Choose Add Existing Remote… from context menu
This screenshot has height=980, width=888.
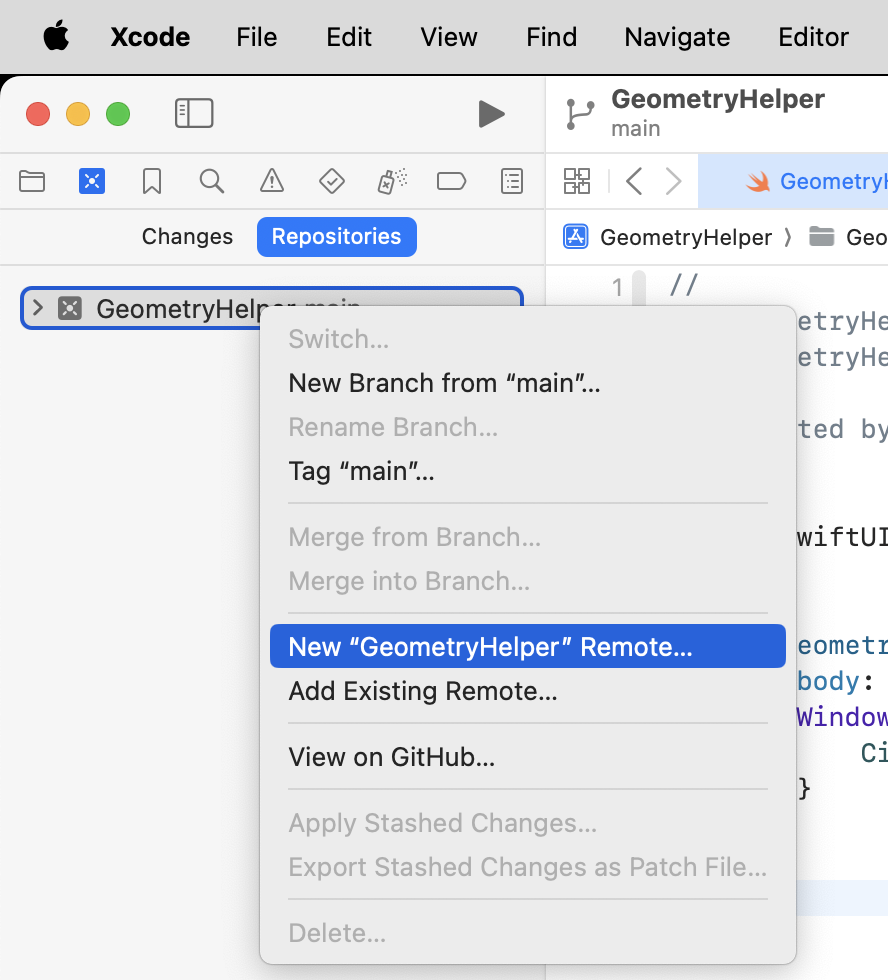423,691
